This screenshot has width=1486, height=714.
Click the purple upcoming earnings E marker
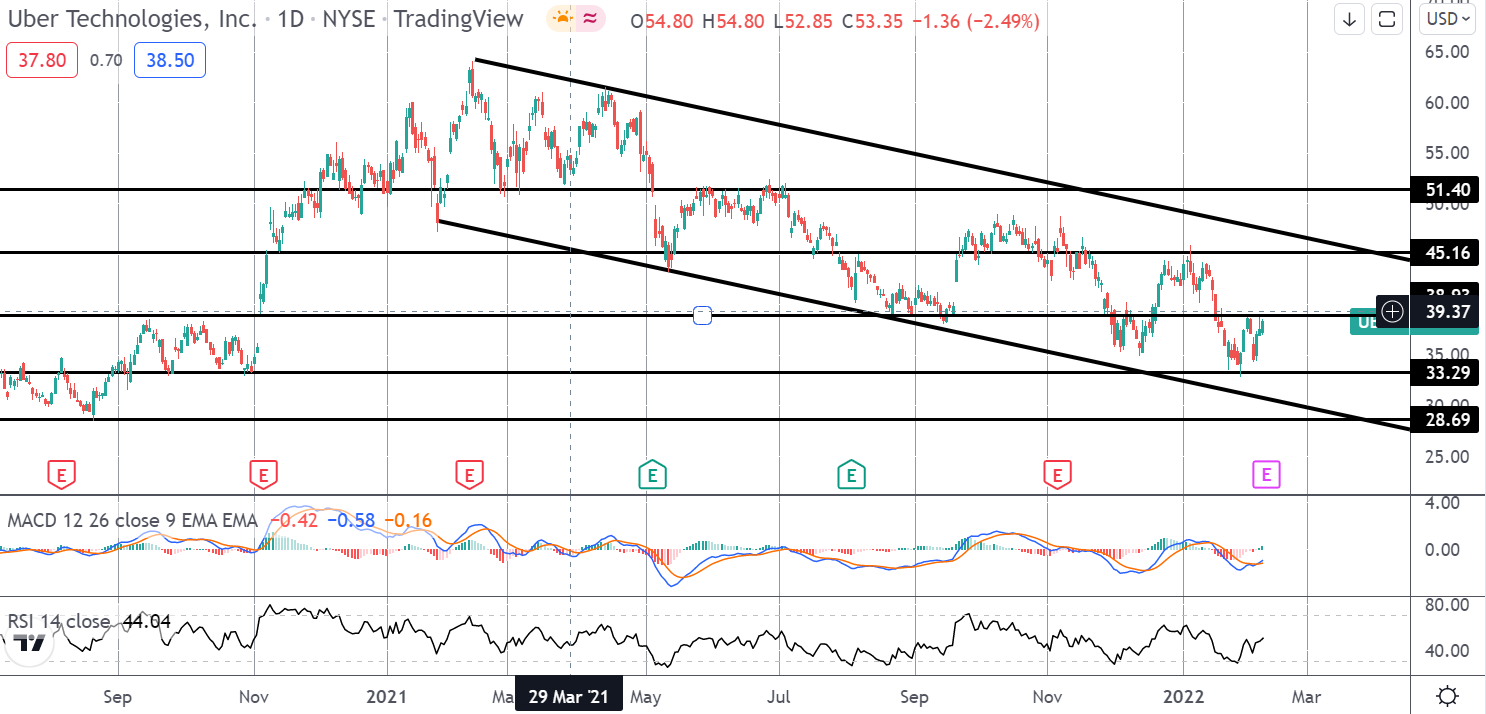pos(1266,474)
